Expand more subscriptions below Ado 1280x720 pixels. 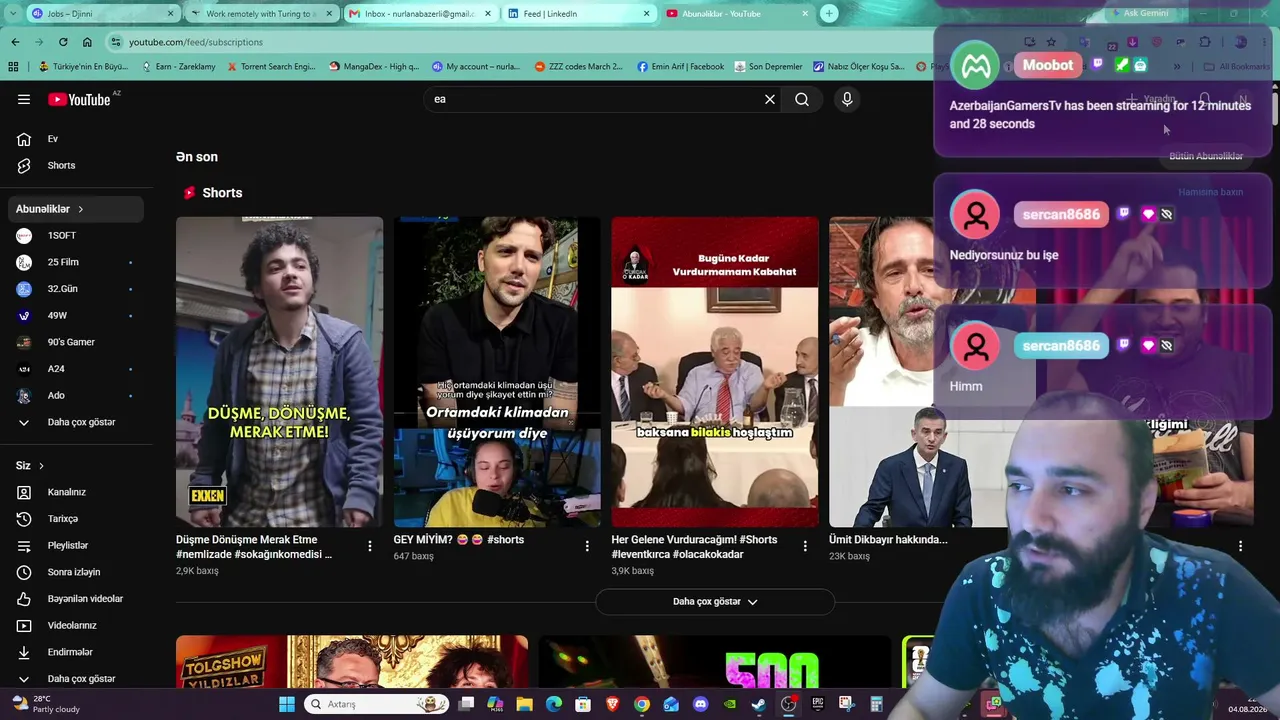76,422
